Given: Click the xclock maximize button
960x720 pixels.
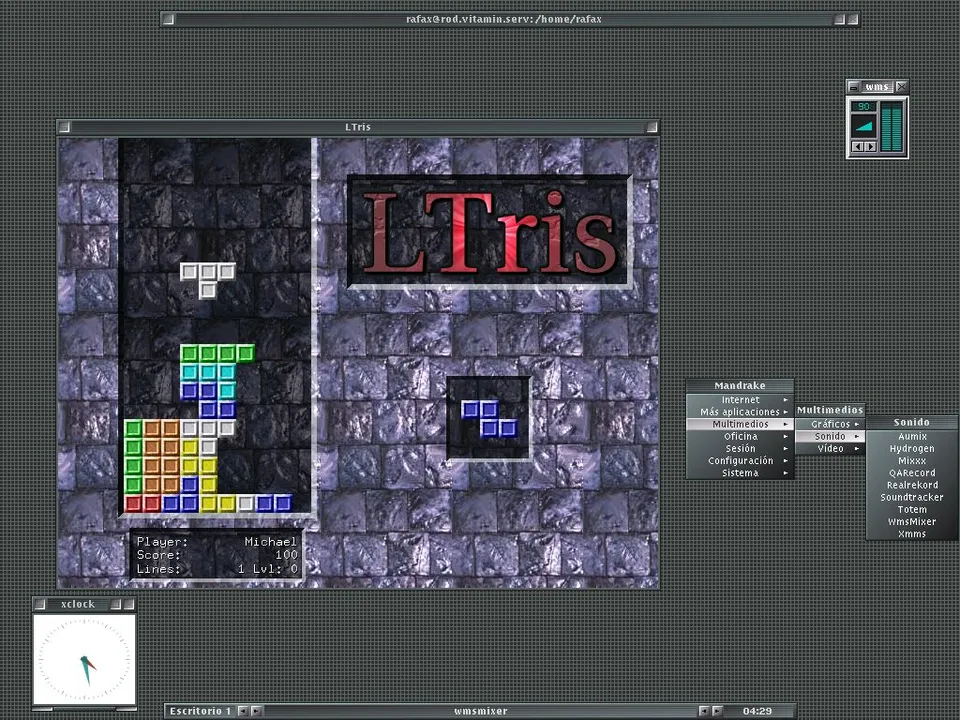Looking at the screenshot, I should click(x=116, y=604).
